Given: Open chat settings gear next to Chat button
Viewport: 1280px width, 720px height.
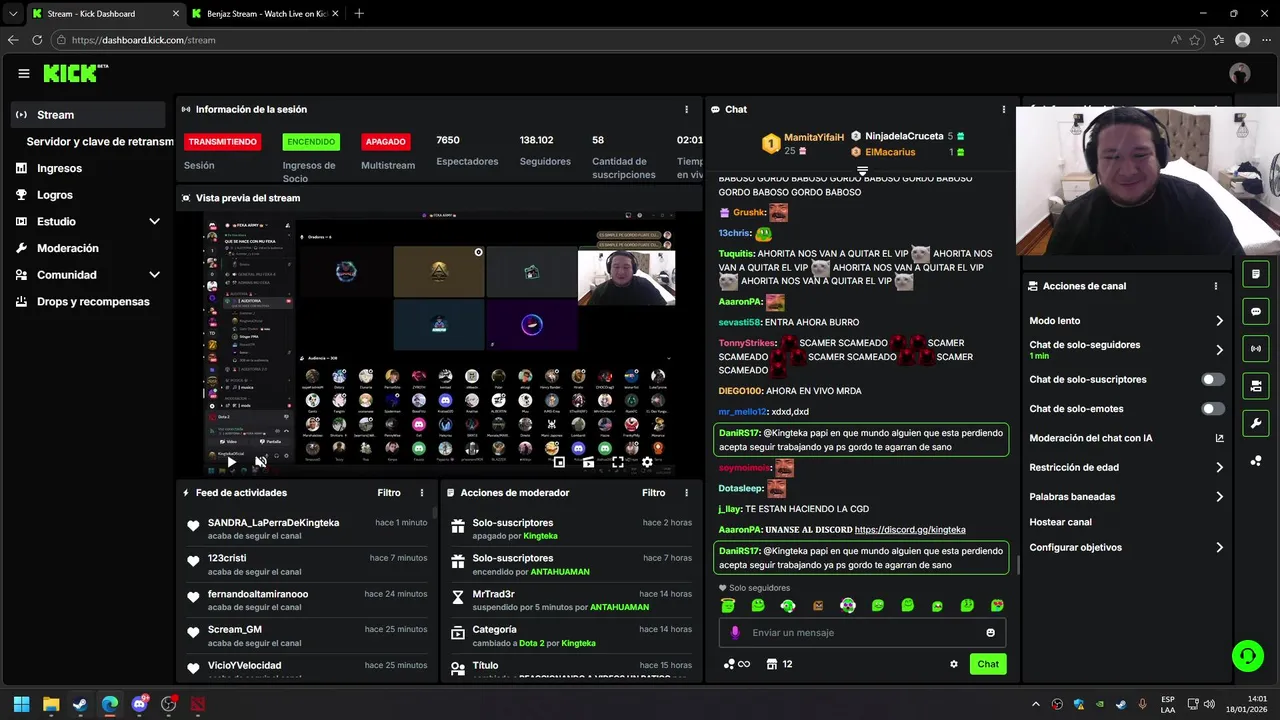Looking at the screenshot, I should click(954, 664).
